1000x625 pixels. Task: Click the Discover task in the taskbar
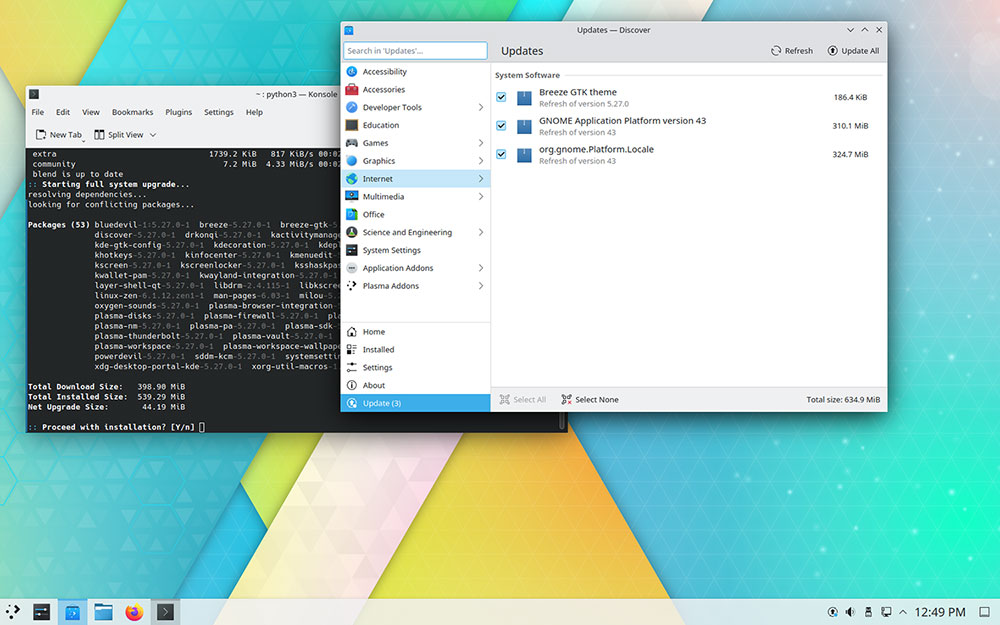pos(73,612)
